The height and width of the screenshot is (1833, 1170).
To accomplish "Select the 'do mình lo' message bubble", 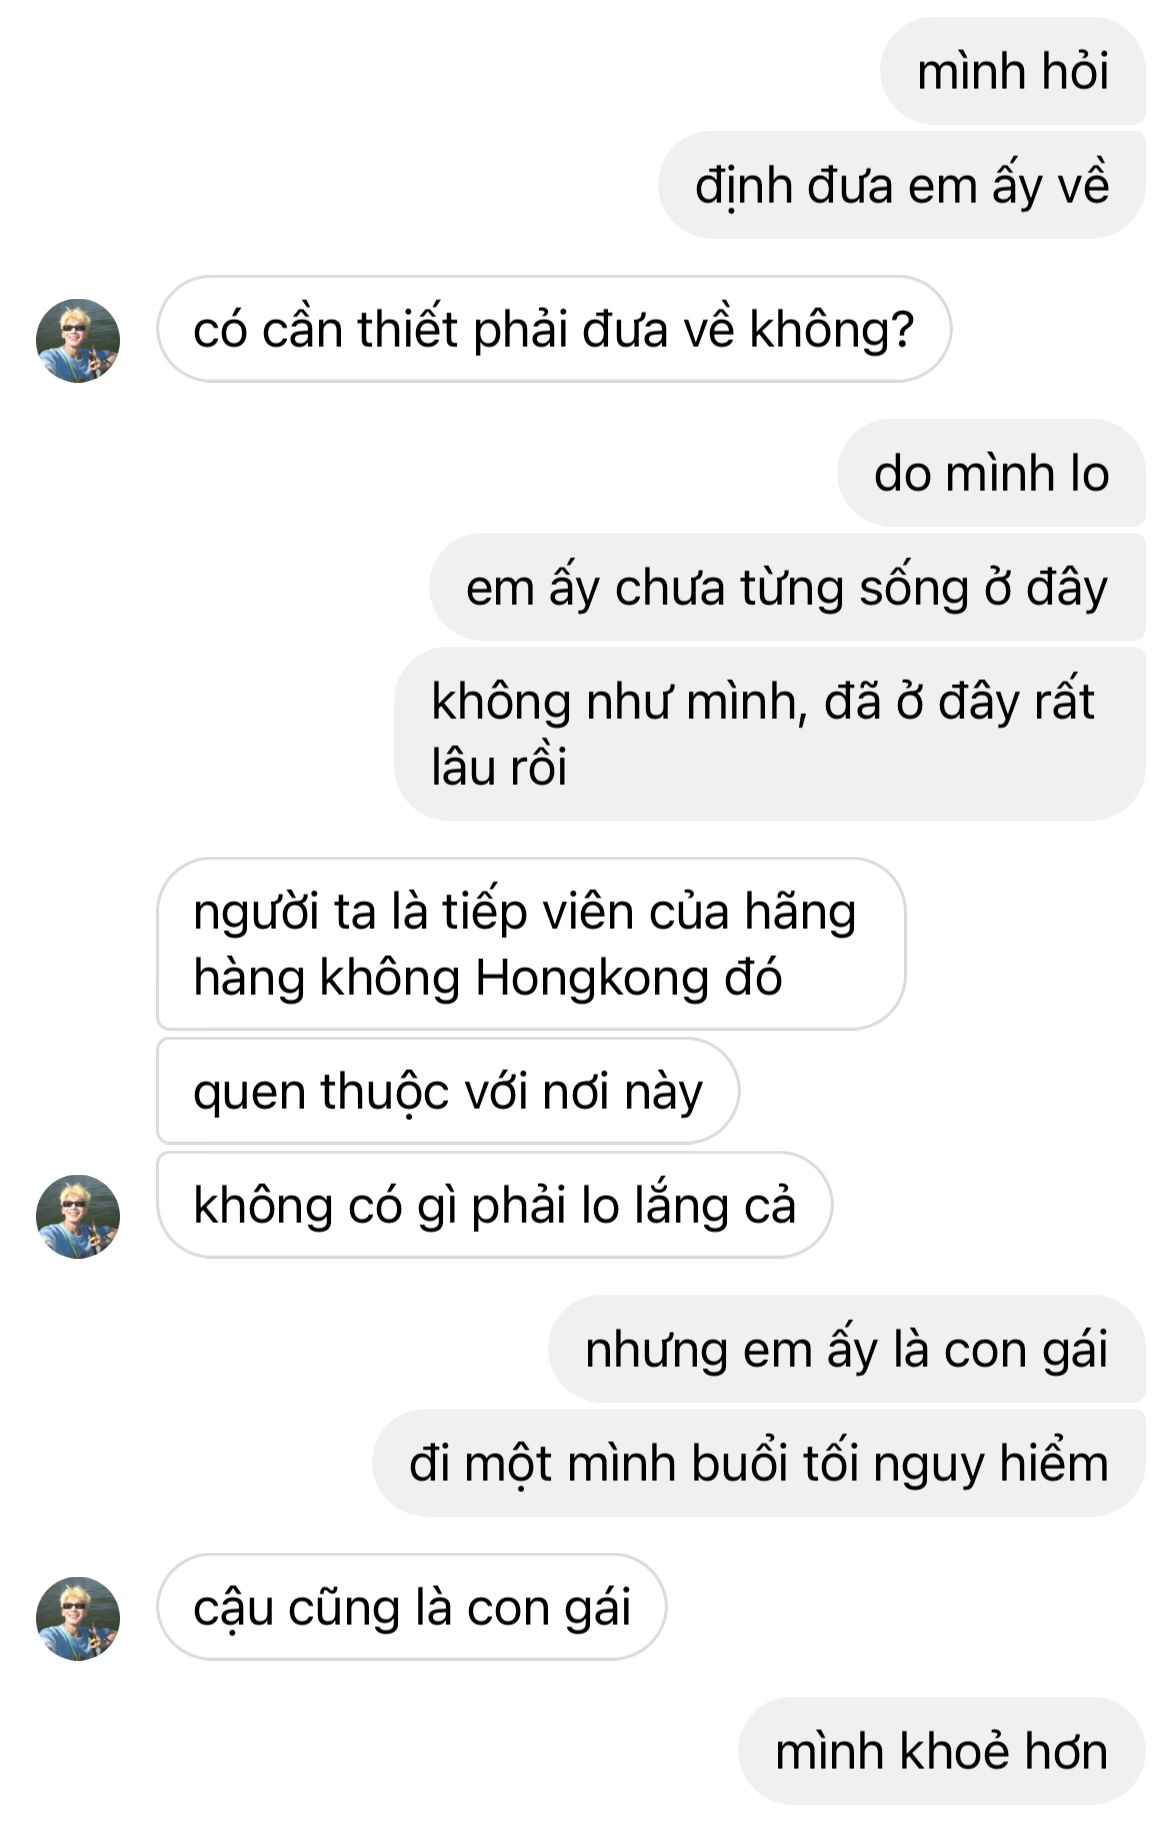I will (991, 473).
